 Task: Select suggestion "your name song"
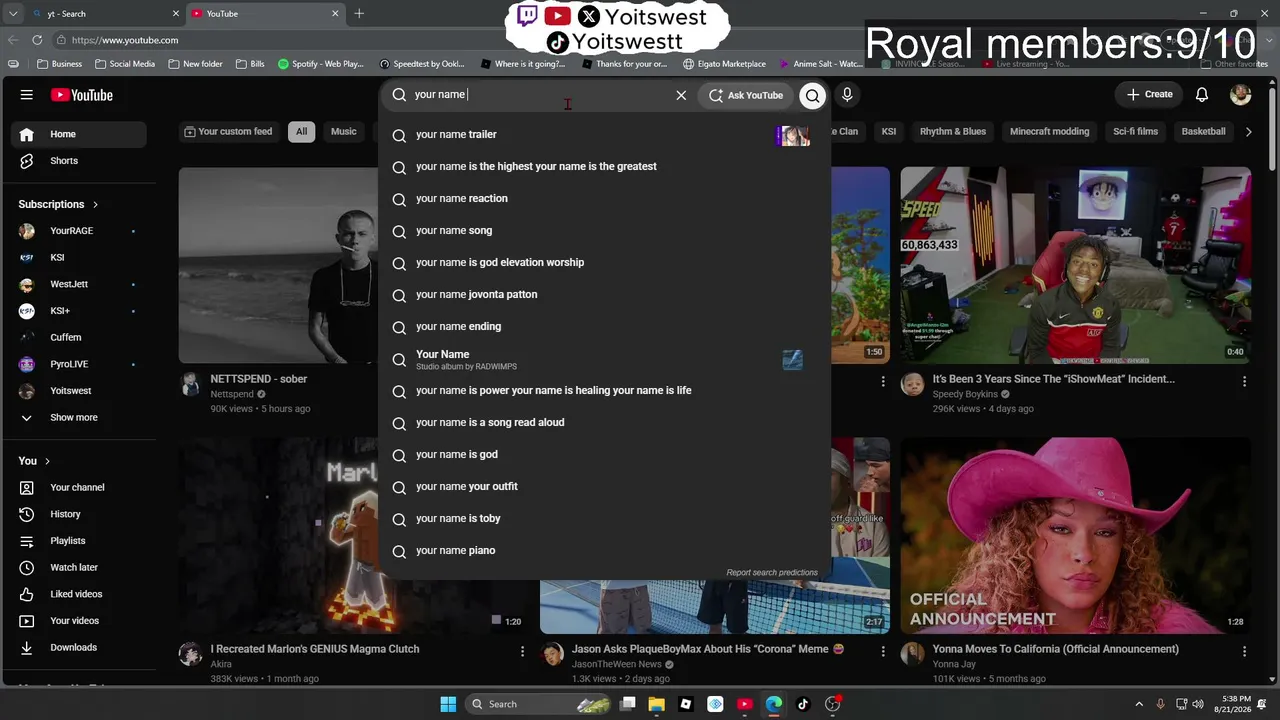coord(604,230)
